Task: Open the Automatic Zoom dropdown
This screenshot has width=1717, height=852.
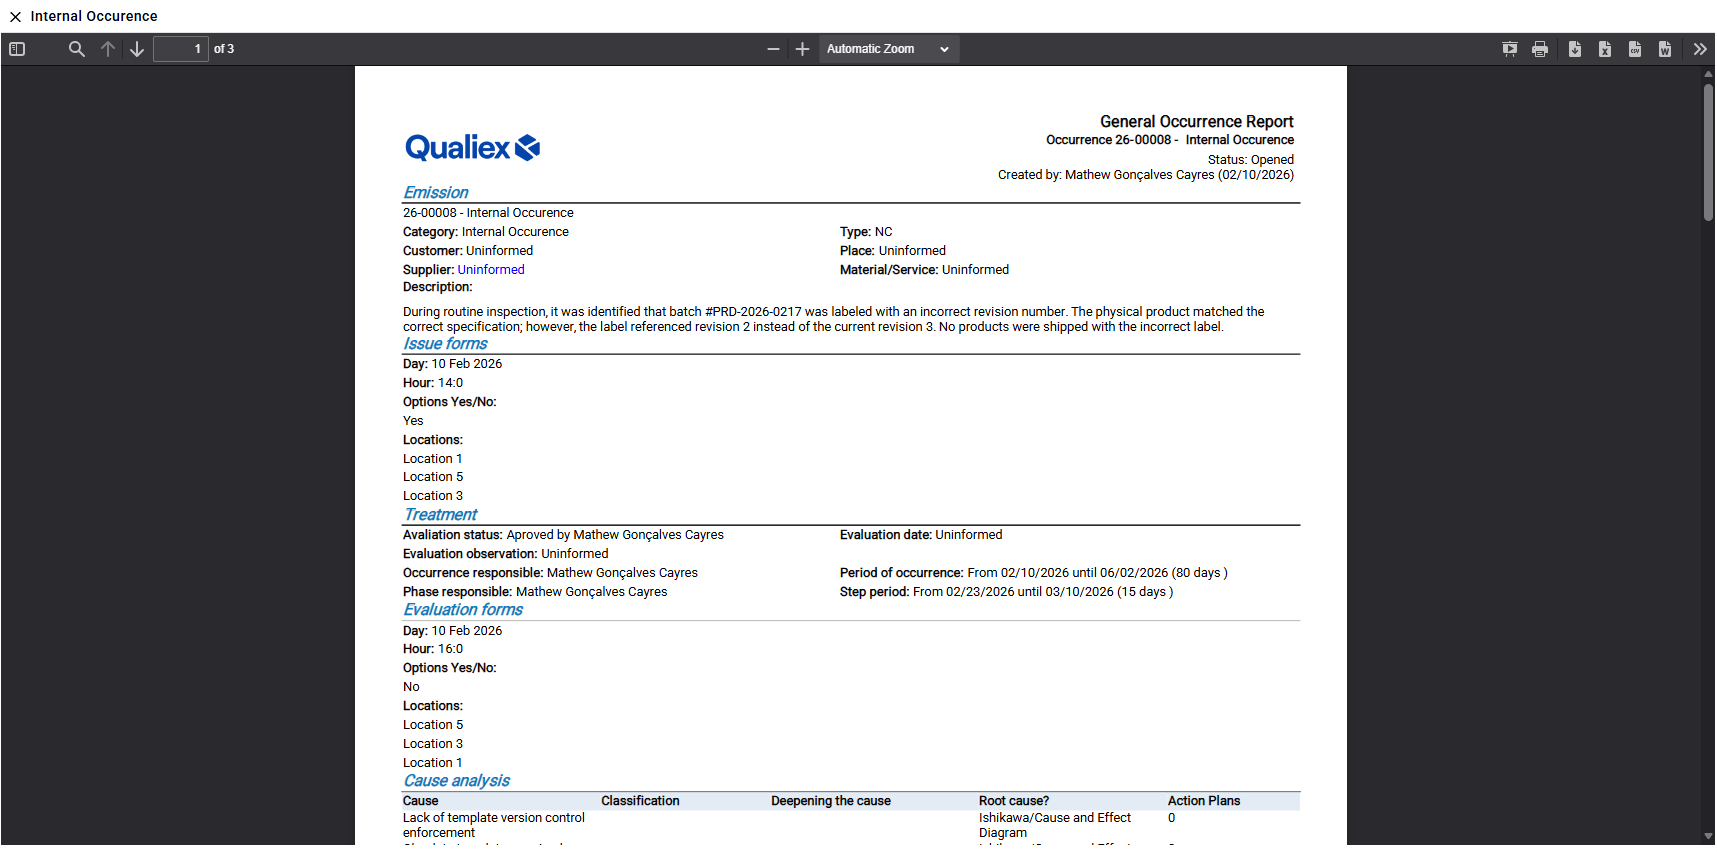Action: point(887,49)
